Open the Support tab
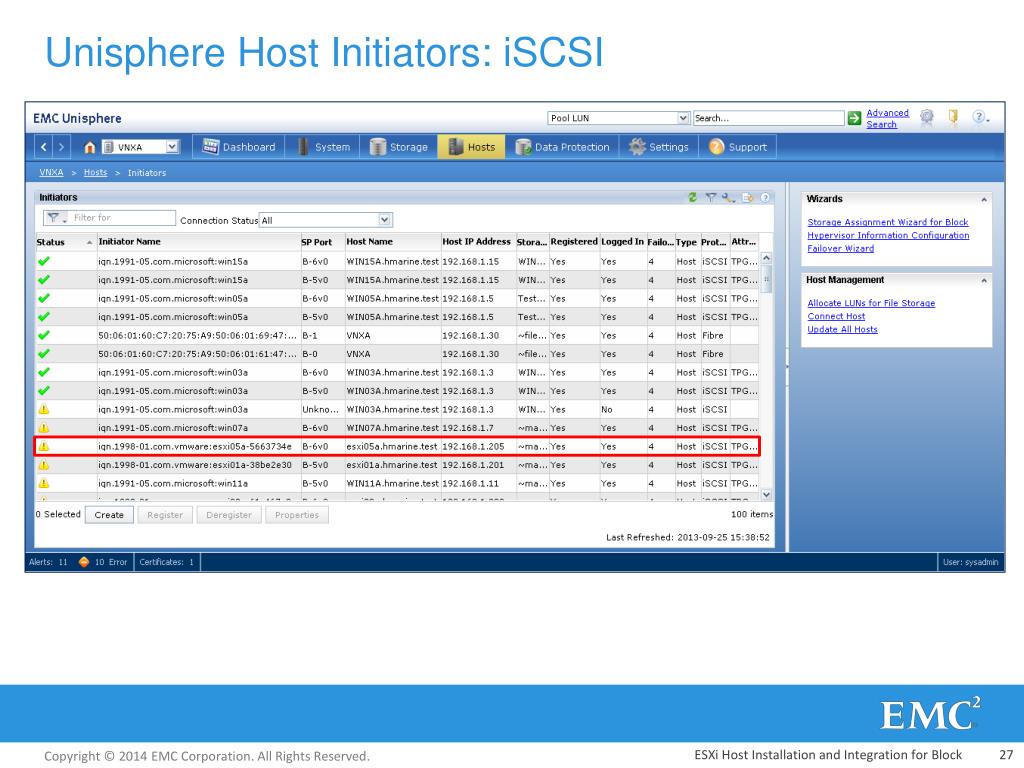This screenshot has height=768, width=1024. click(x=738, y=147)
